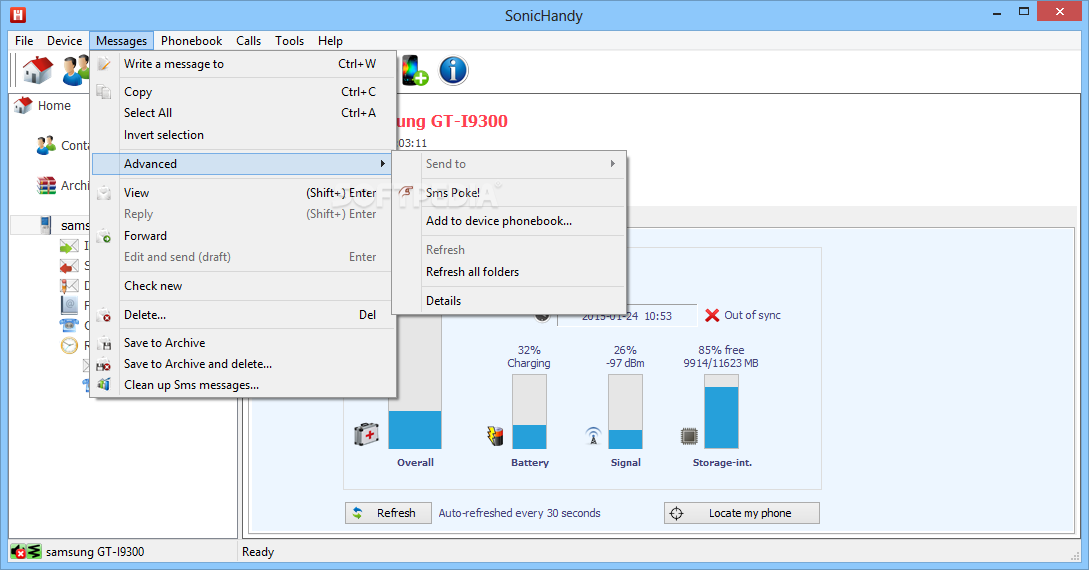Choose Add to device phonebook...
The image size is (1089, 570).
click(510, 221)
